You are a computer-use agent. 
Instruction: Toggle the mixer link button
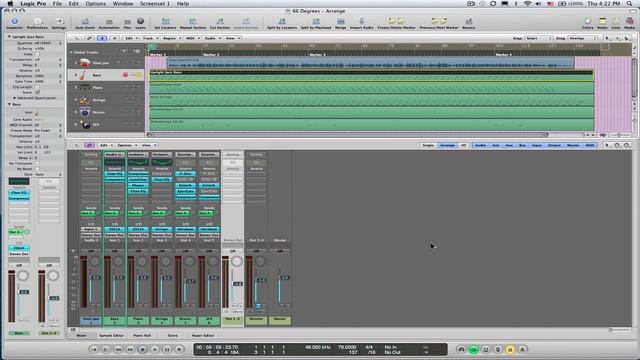pos(89,145)
